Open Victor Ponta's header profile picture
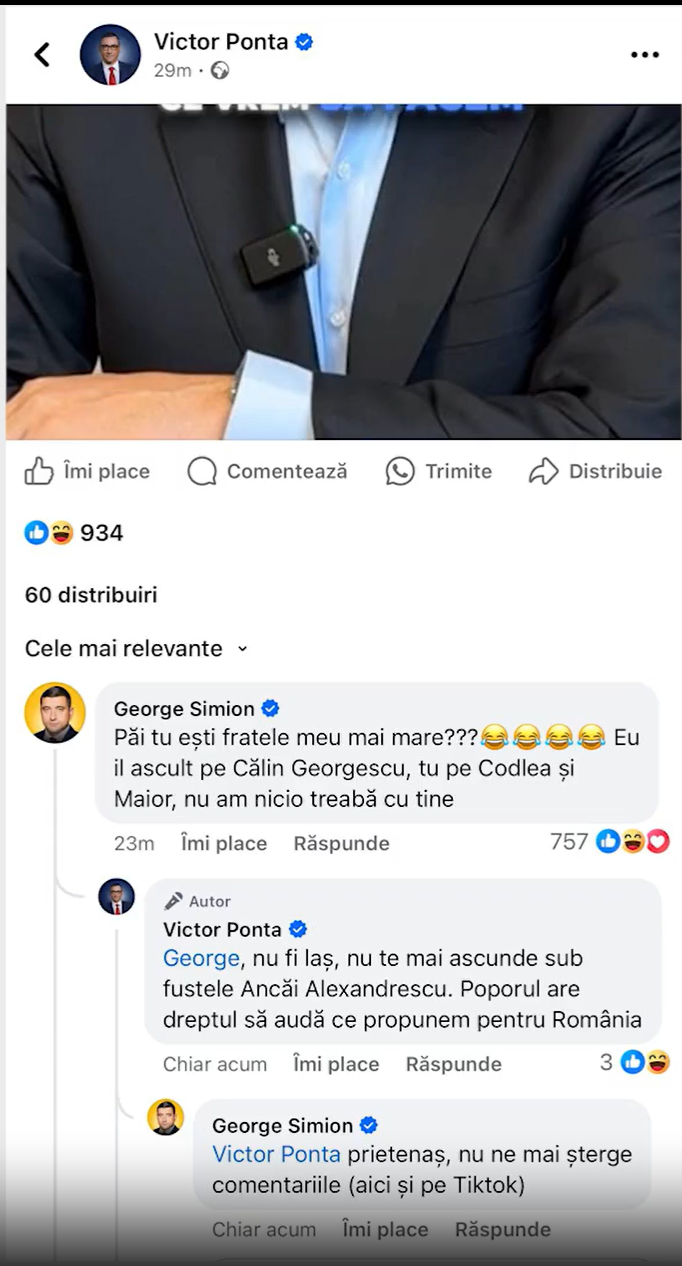This screenshot has width=682, height=1266. [110, 55]
